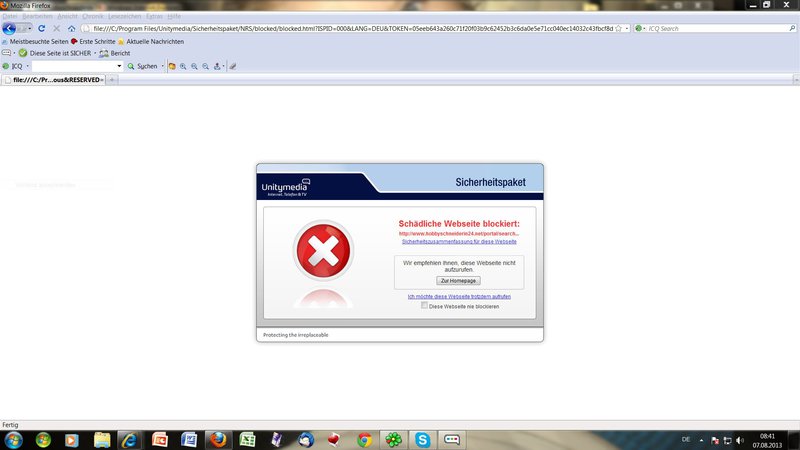Click the Bericht toolbar button
The height and width of the screenshot is (450, 800).
(x=115, y=53)
